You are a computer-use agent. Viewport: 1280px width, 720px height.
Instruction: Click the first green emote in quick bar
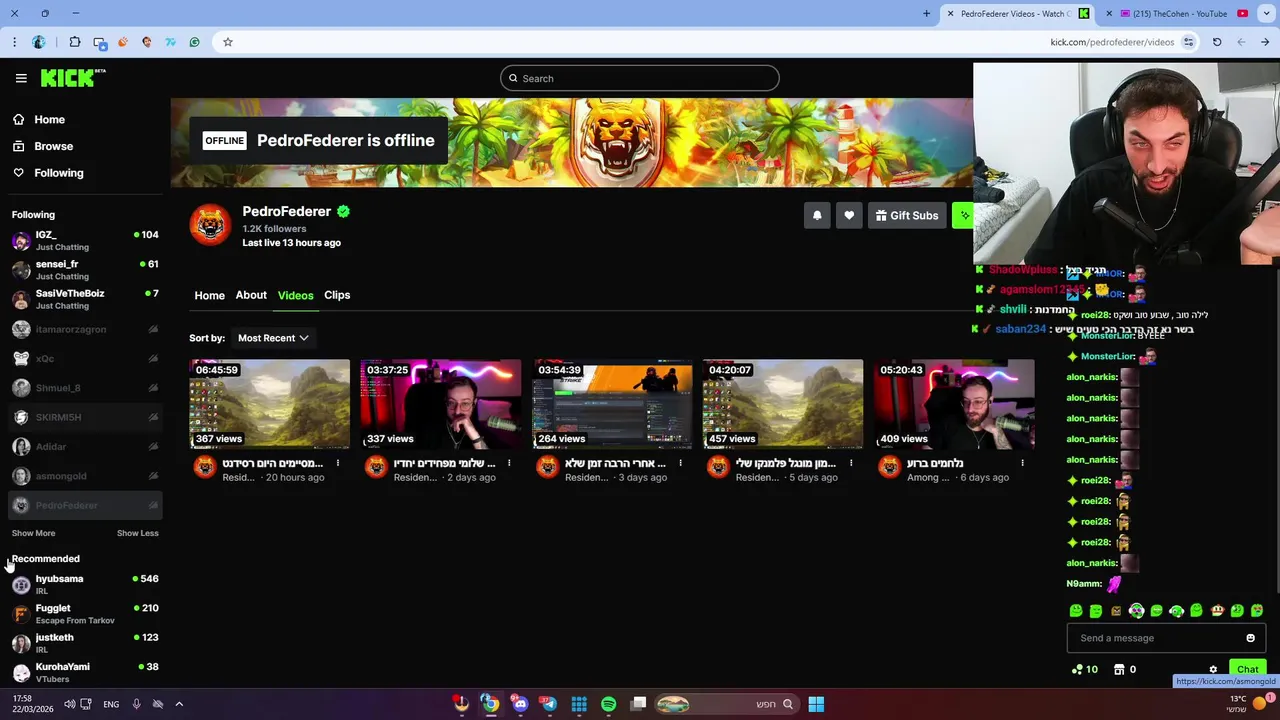1076,610
